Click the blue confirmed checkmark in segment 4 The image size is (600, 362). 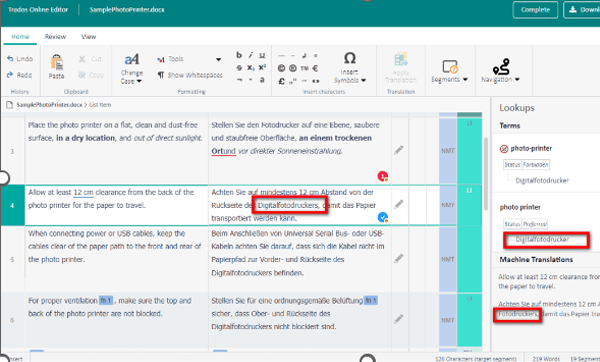(x=383, y=217)
